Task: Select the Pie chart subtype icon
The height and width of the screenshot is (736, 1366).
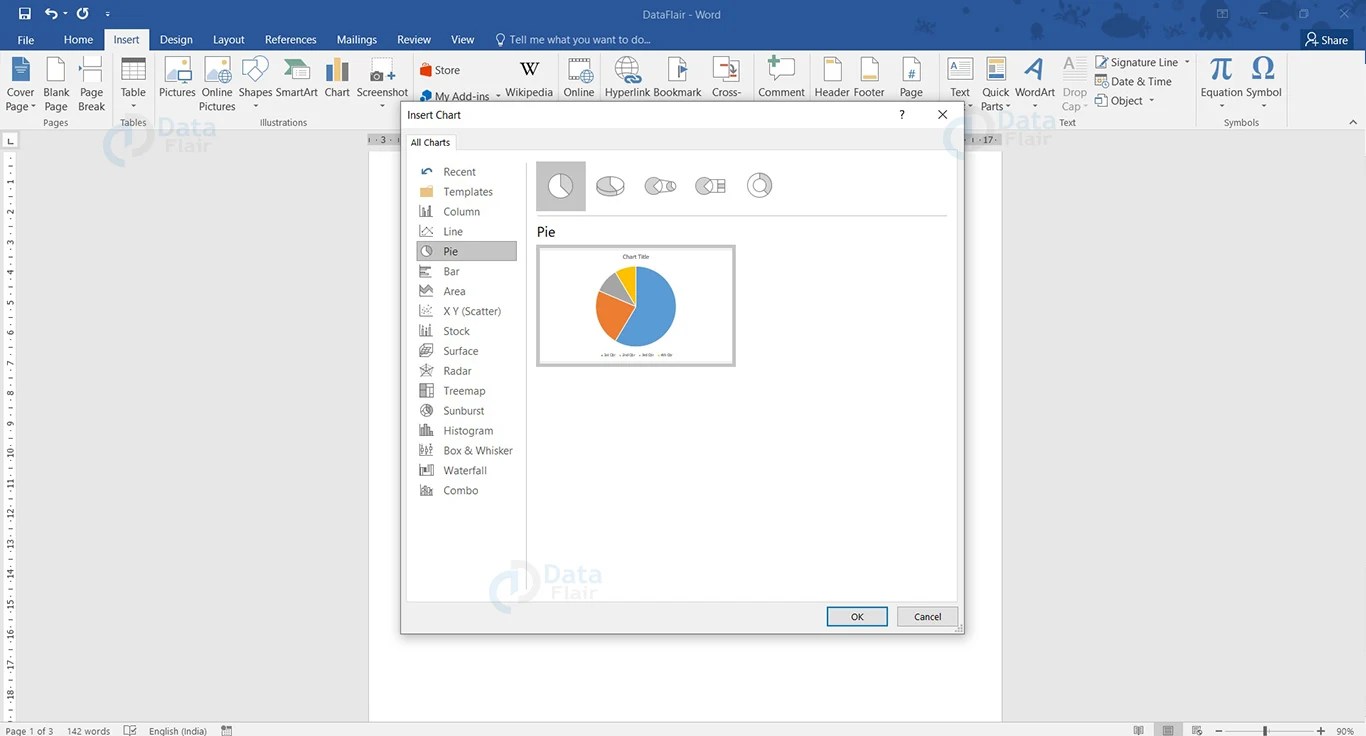Action: (x=560, y=186)
